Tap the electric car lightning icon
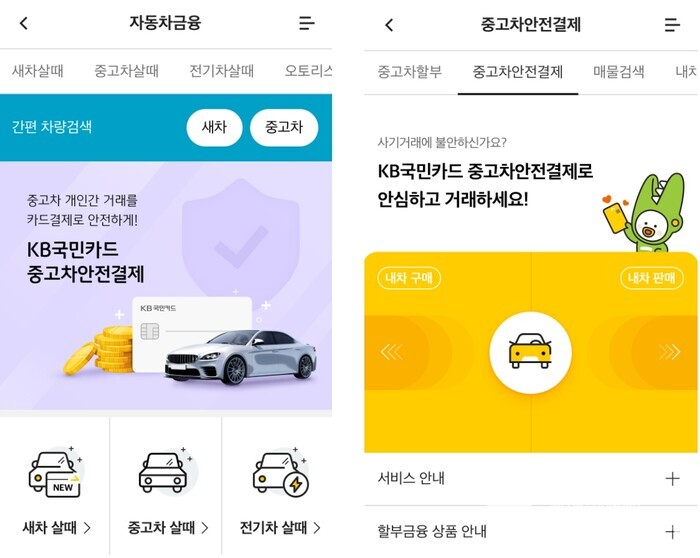This screenshot has width=700, height=558. (x=281, y=473)
